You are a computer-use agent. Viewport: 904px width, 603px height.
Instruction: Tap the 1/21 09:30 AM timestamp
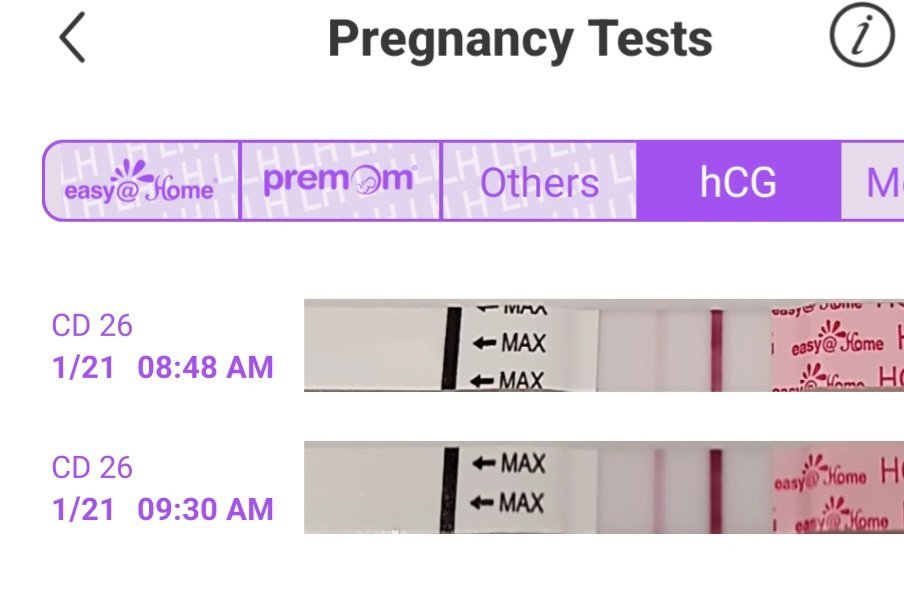(162, 509)
